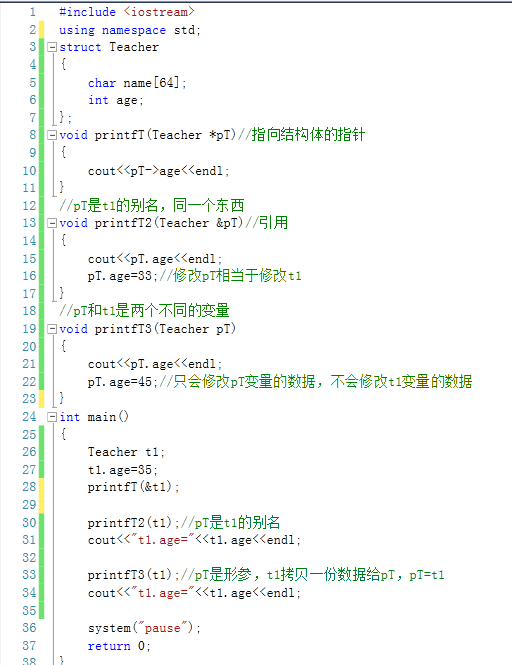The image size is (512, 665).
Task: Place cursor at t1.age=35 line
Action: 123,470
